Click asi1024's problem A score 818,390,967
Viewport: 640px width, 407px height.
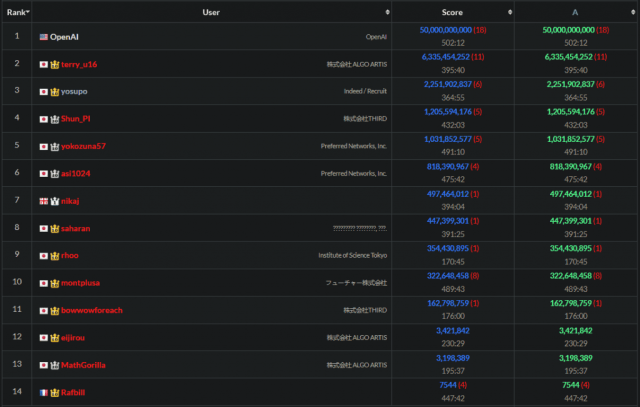pos(571,167)
